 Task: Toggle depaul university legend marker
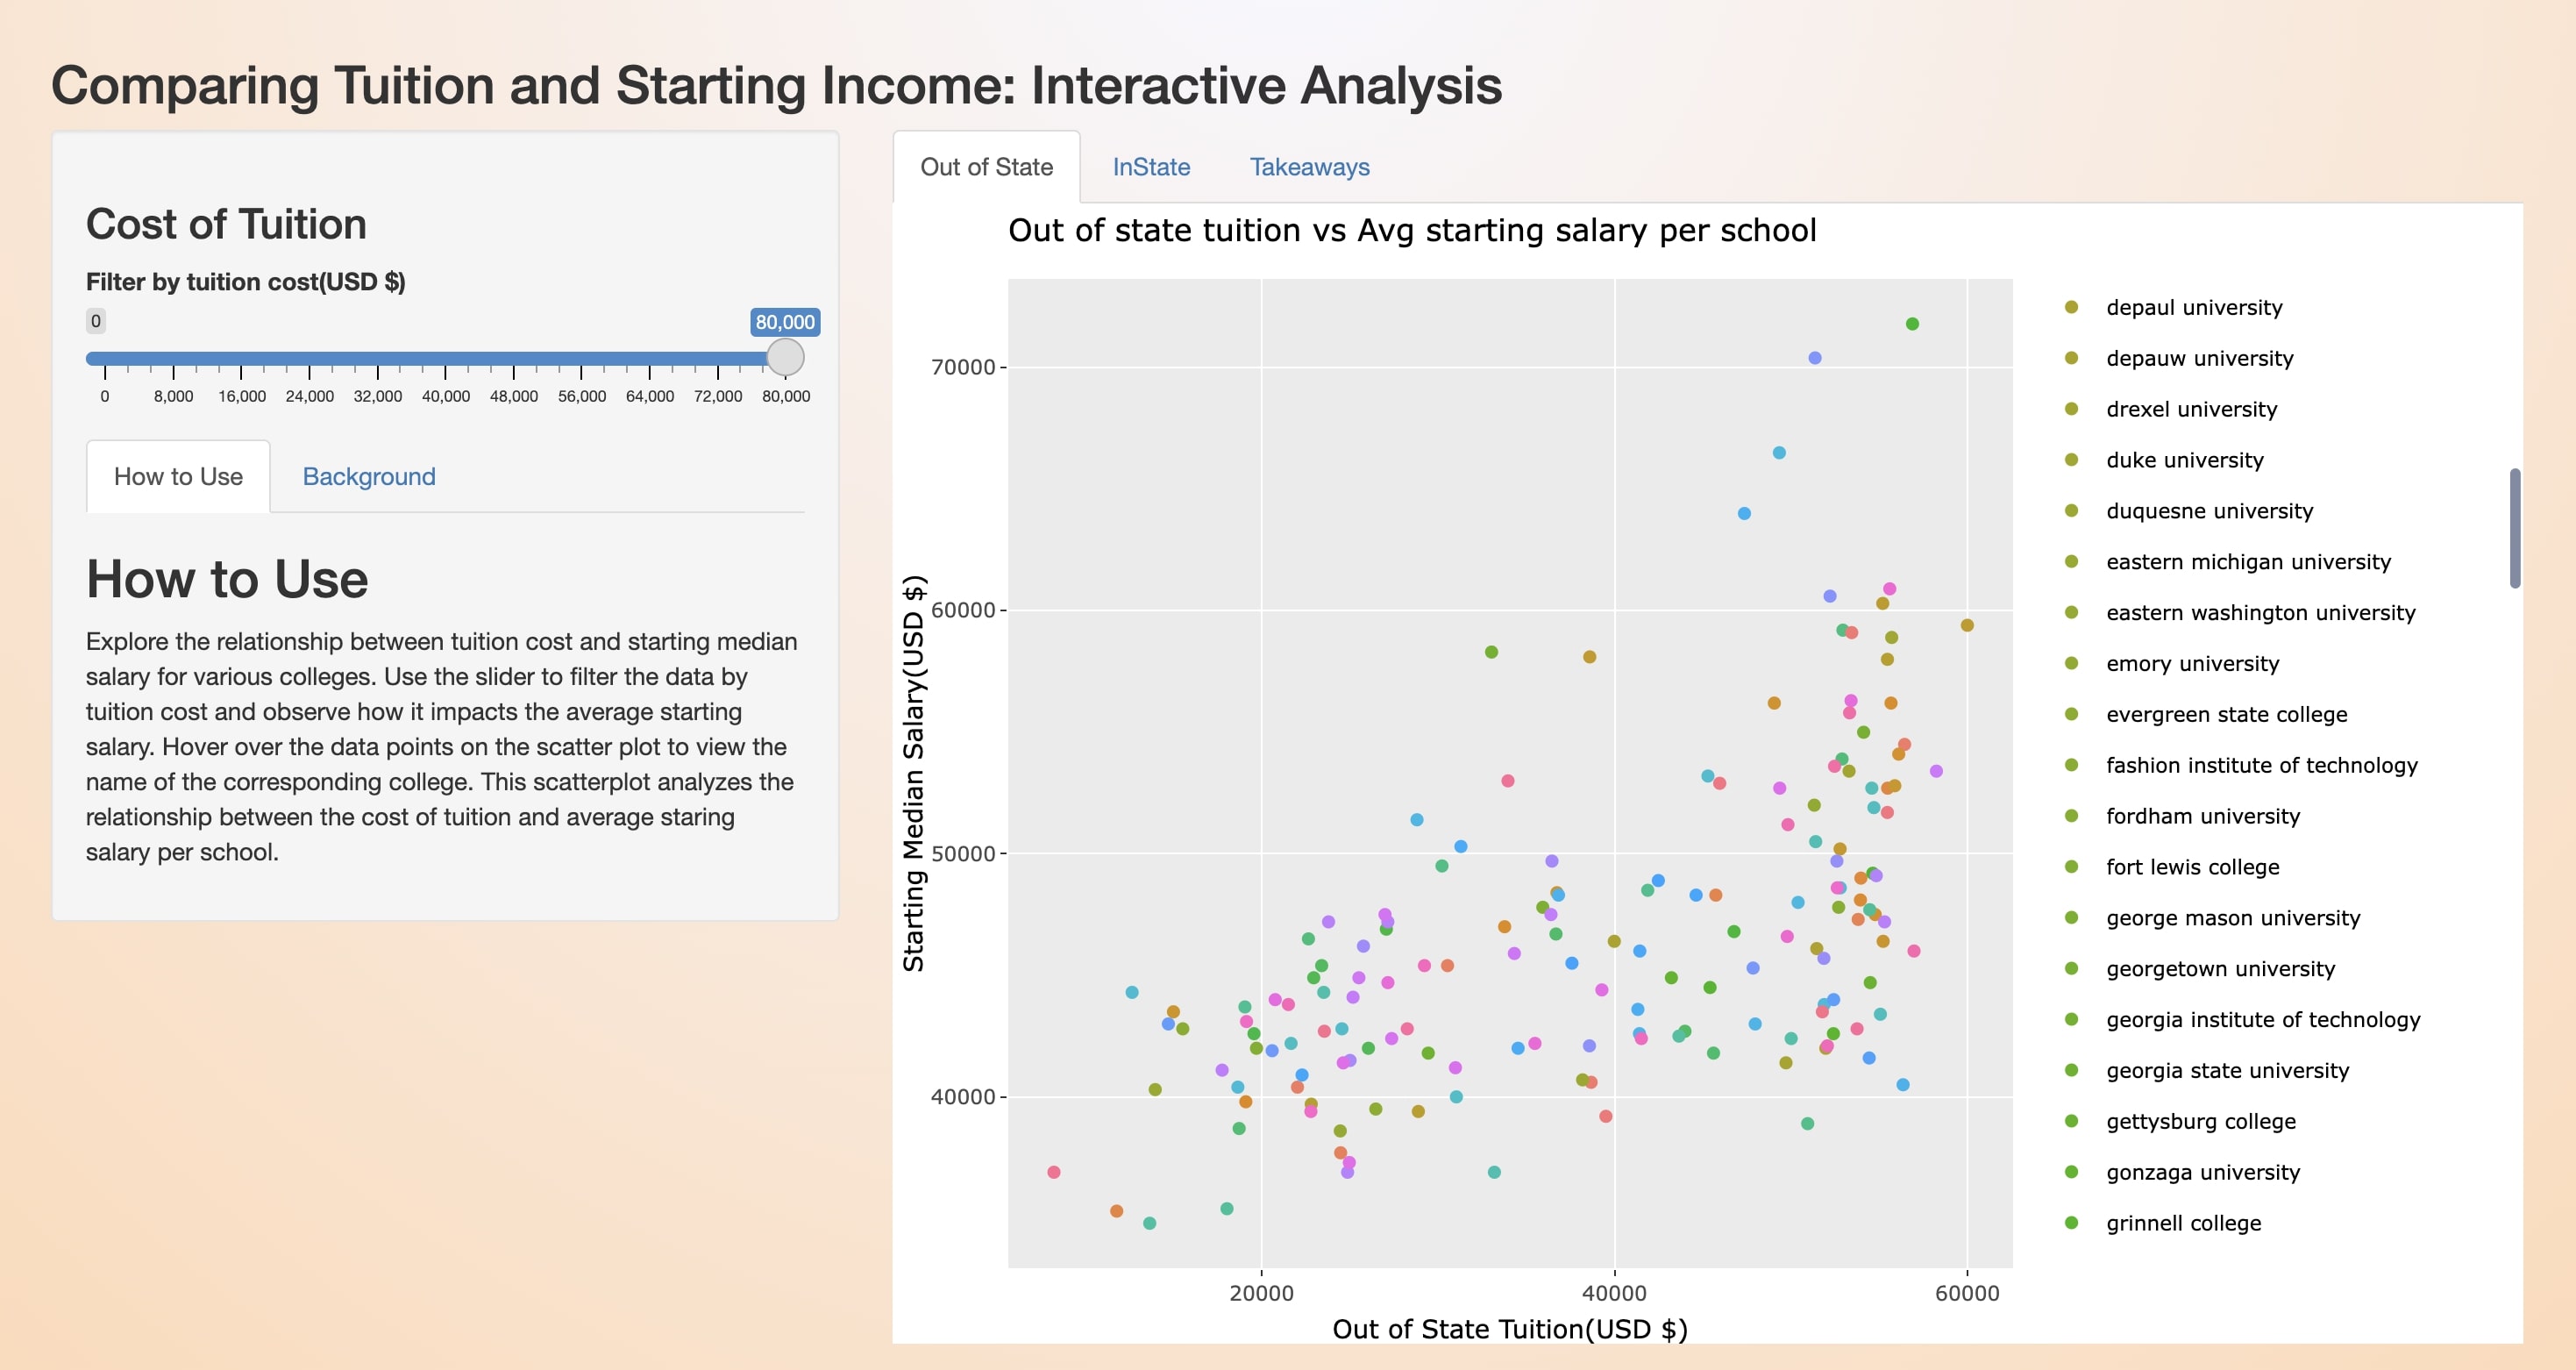tap(2071, 307)
